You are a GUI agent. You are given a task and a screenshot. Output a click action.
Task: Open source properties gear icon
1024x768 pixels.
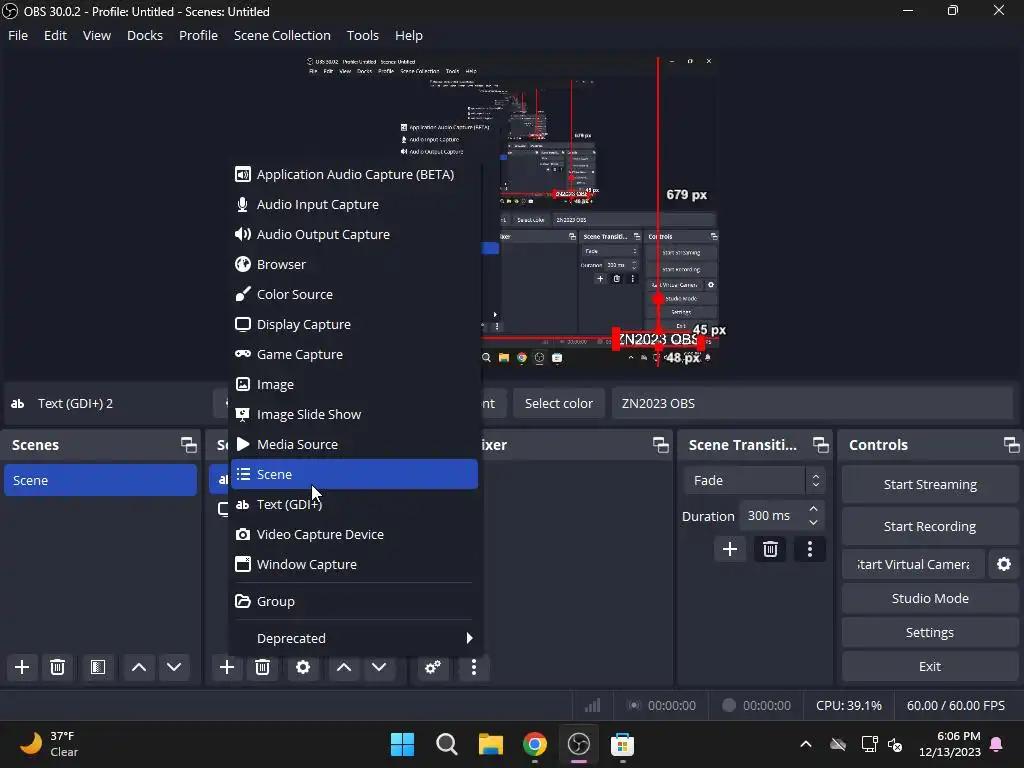click(x=303, y=667)
